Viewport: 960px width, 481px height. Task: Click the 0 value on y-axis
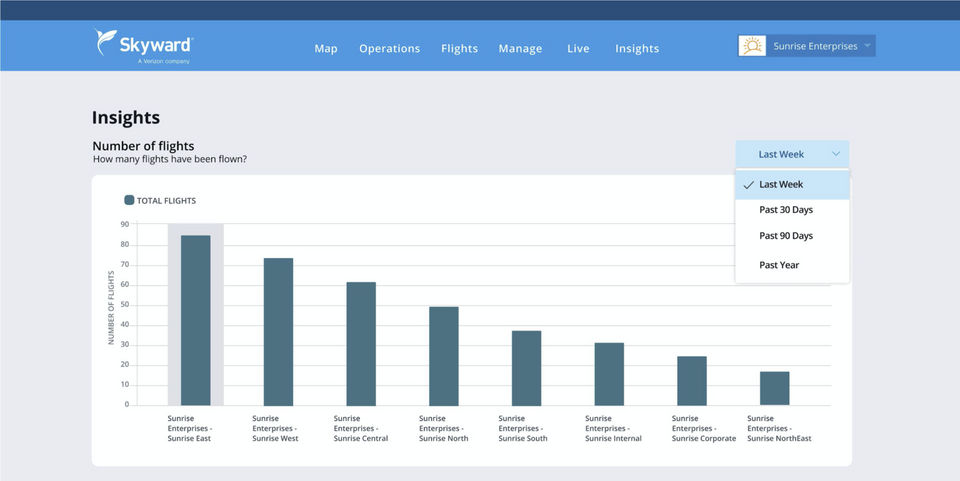tap(127, 405)
